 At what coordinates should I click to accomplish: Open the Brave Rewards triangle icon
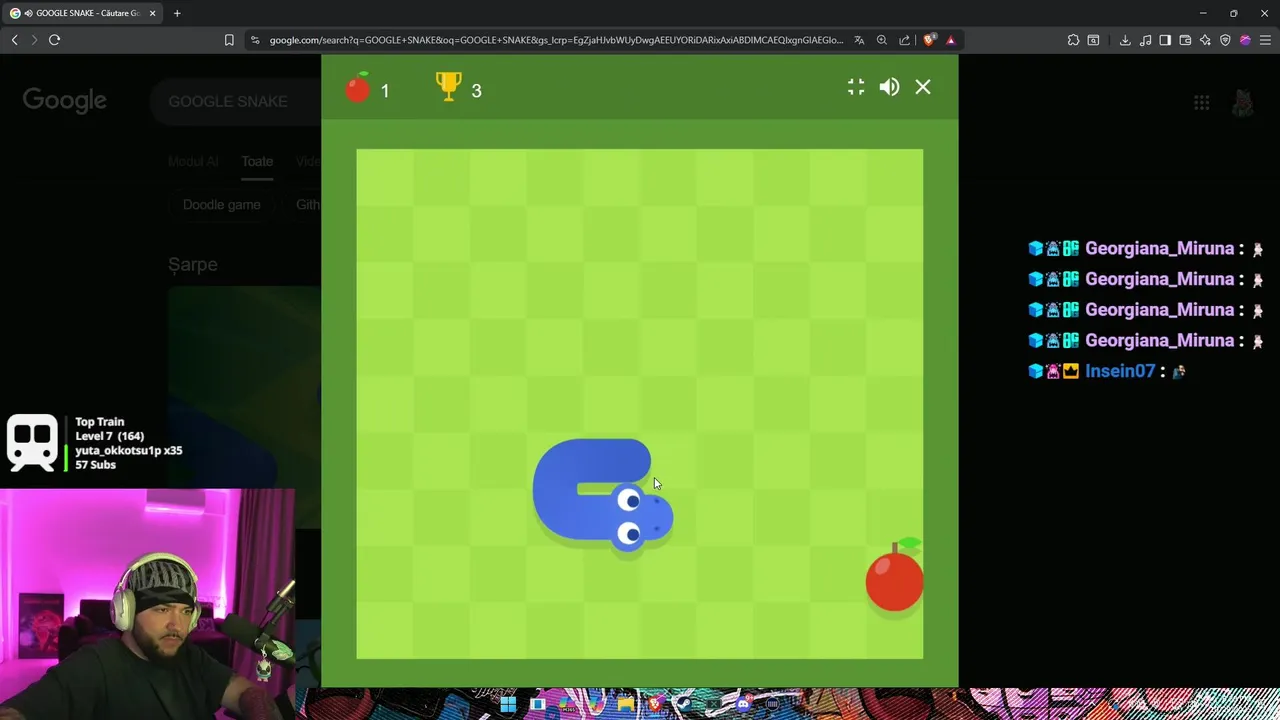[x=950, y=40]
